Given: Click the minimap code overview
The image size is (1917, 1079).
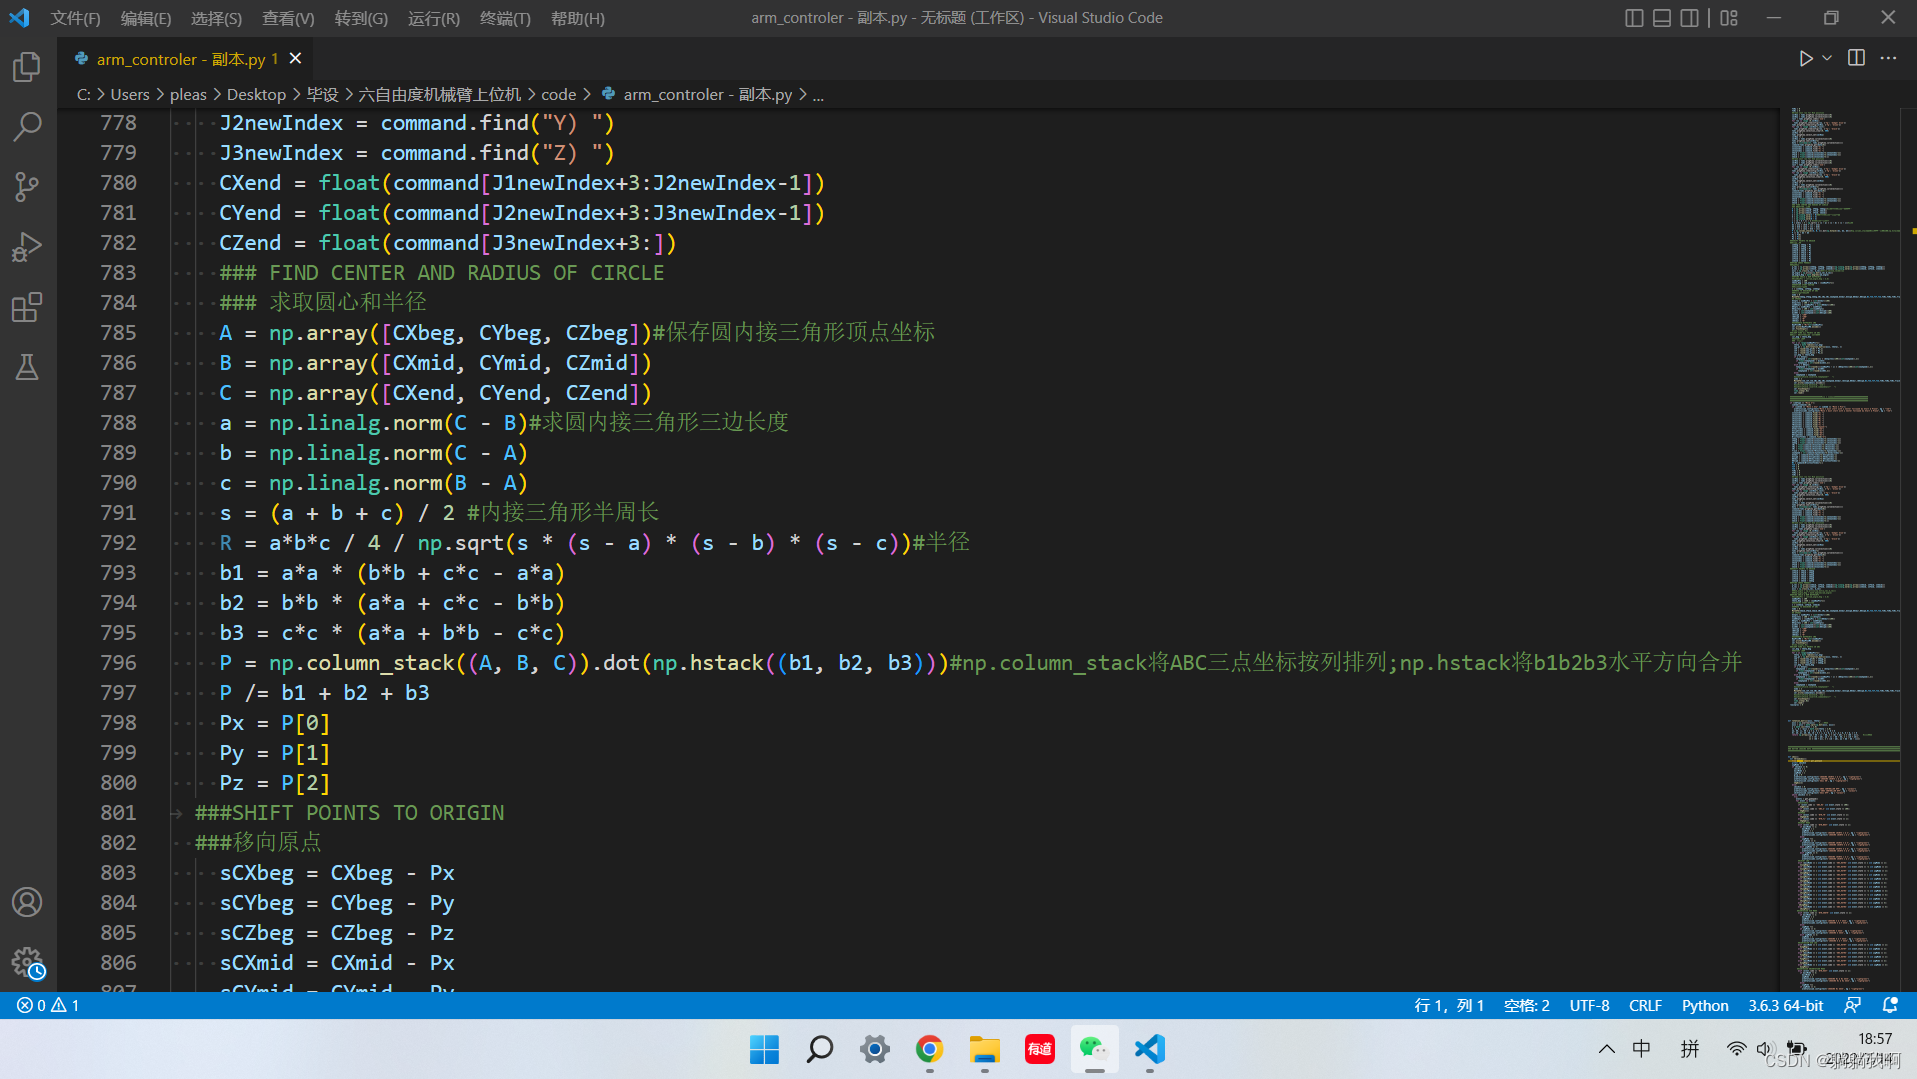Looking at the screenshot, I should click(x=1845, y=548).
